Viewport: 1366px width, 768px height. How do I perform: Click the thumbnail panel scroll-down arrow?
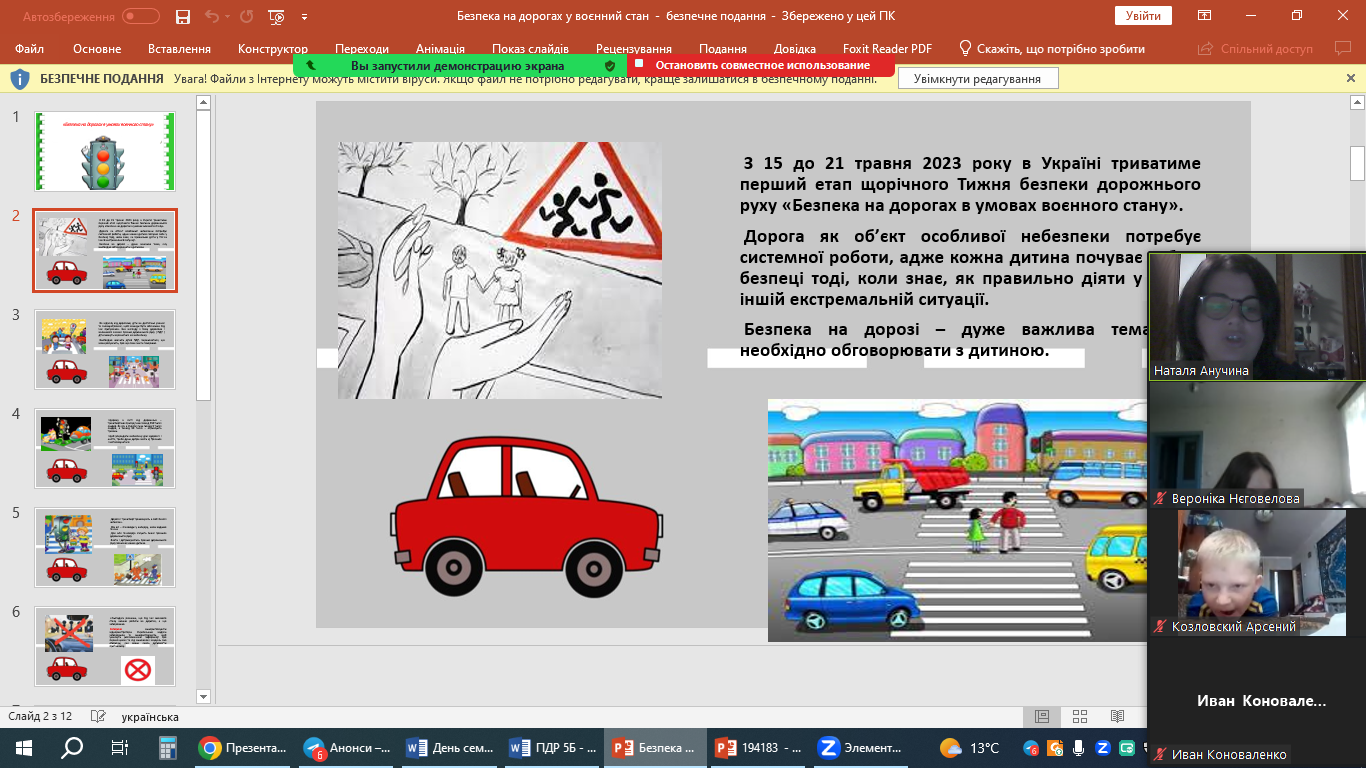tap(203, 696)
